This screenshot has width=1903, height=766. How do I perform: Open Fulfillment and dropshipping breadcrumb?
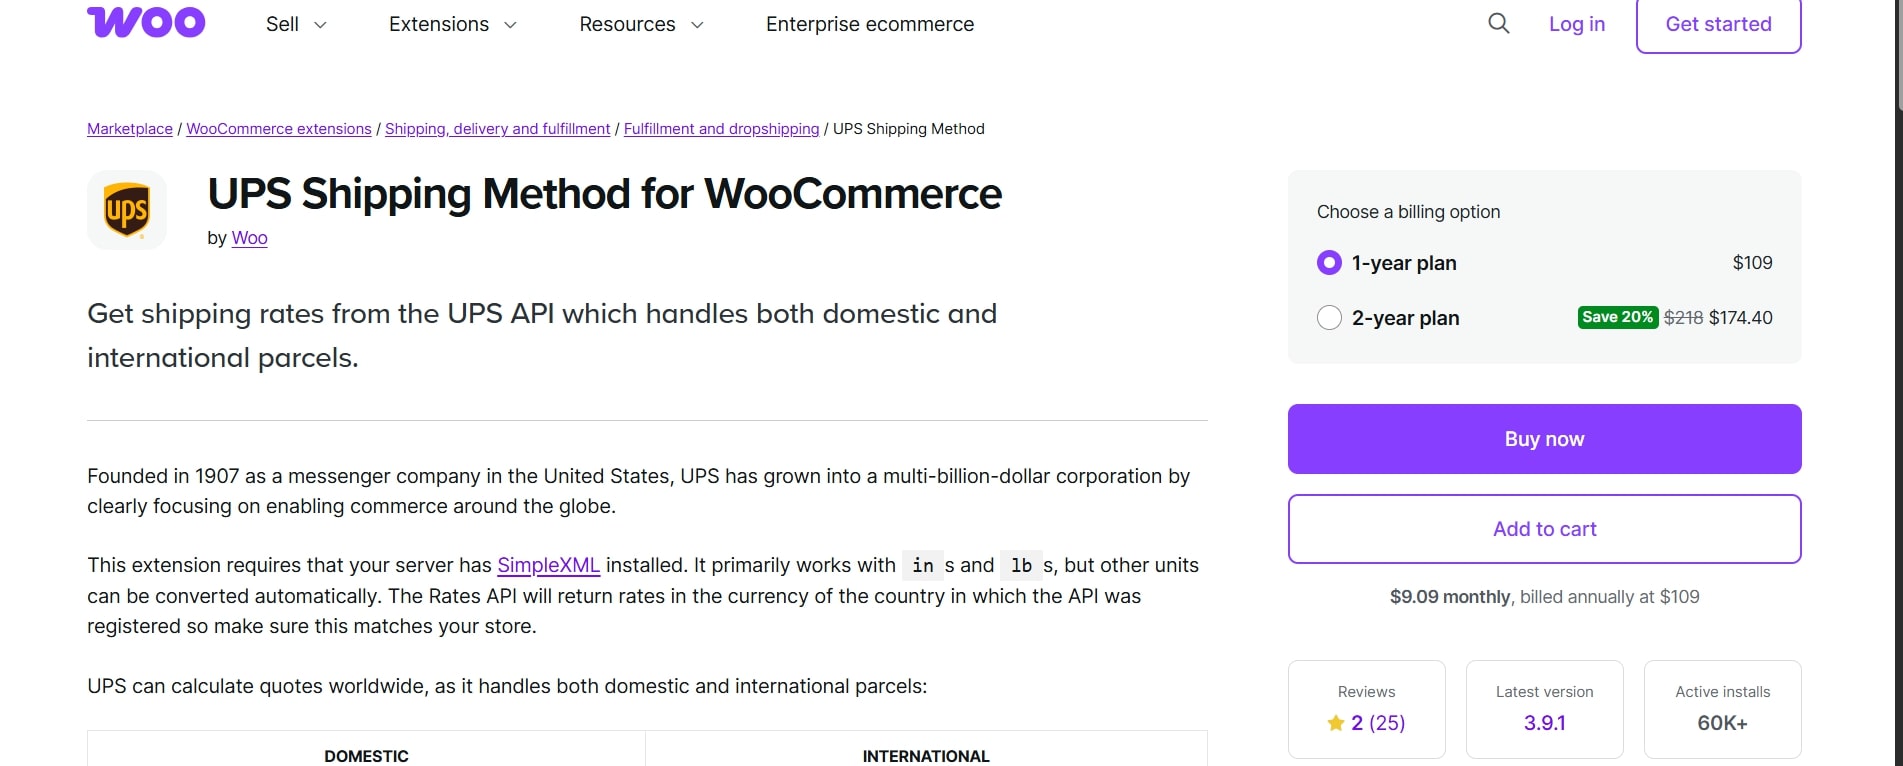[721, 129]
